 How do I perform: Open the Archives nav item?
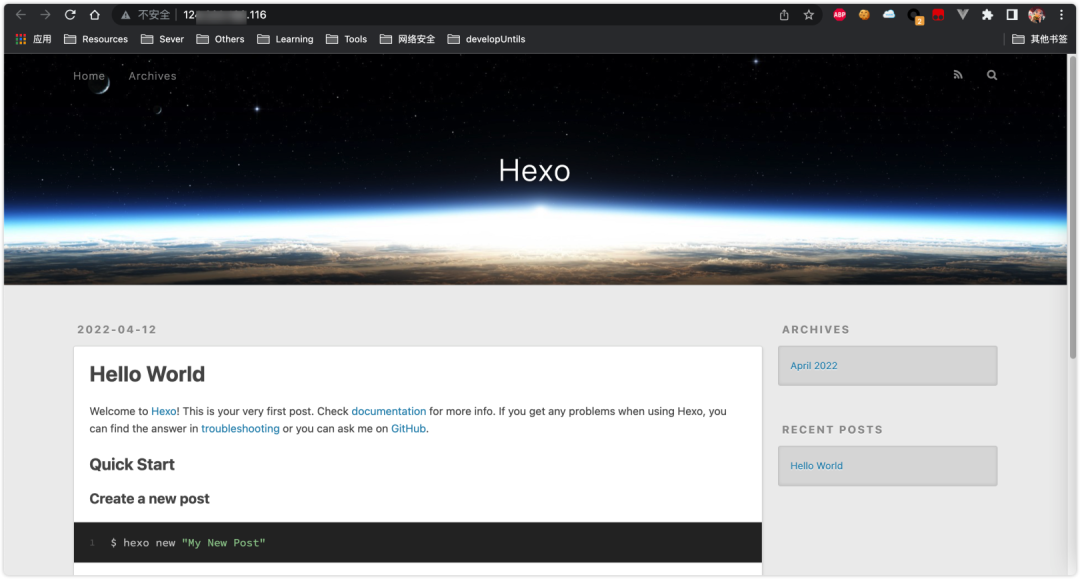click(152, 76)
